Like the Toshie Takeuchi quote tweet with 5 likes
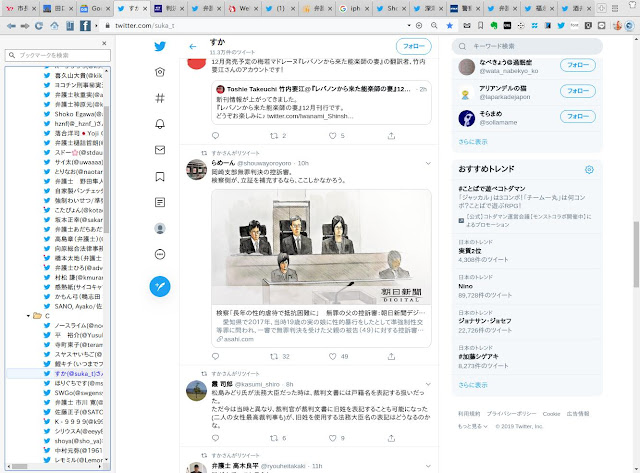640x473 pixels. 333,135
